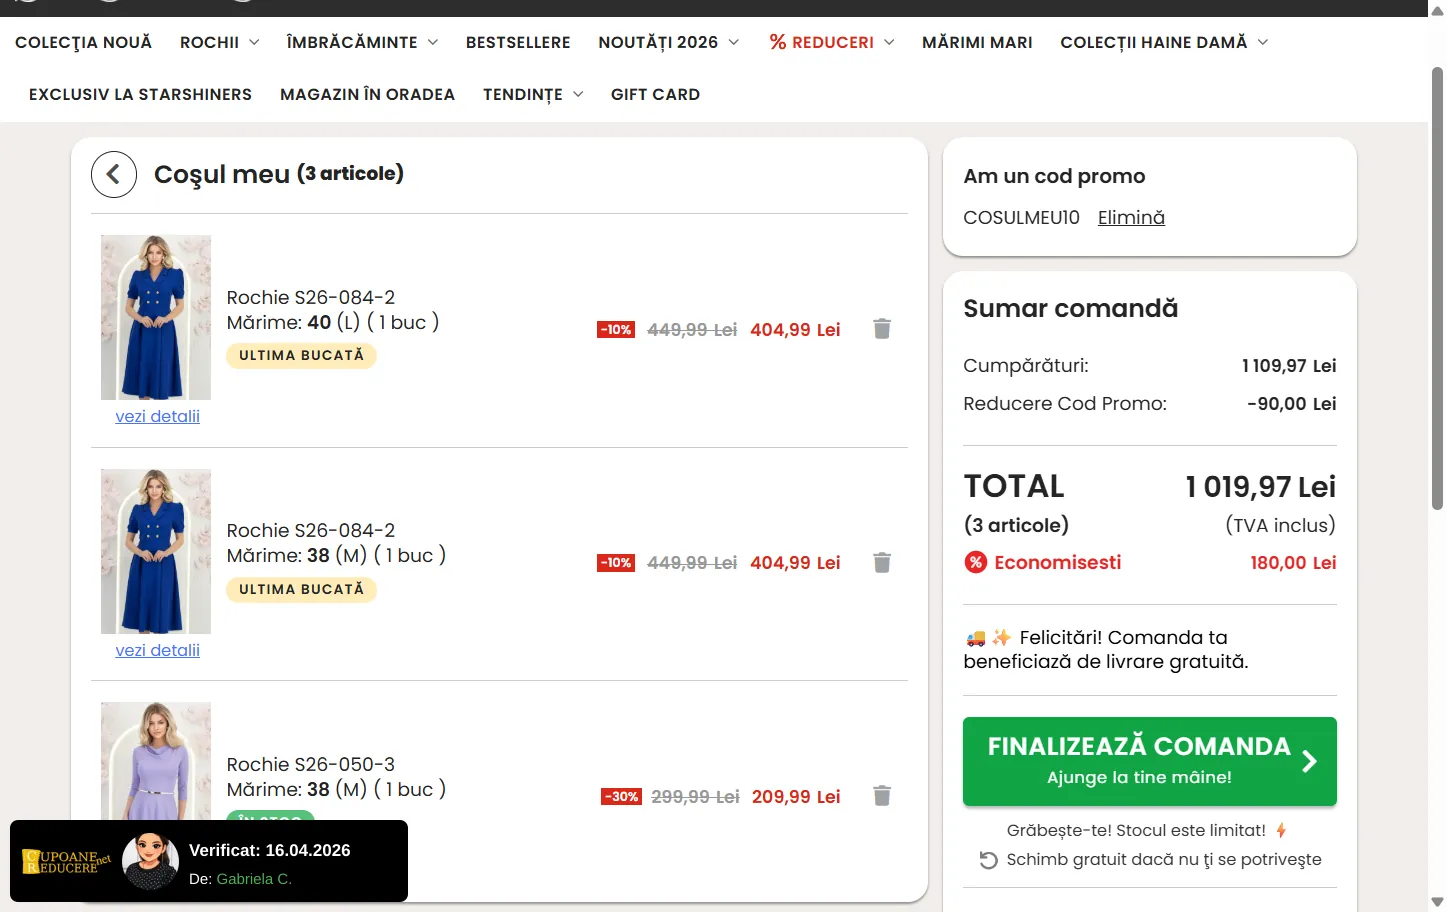Click the Schimb gratuit return icon

[988, 860]
